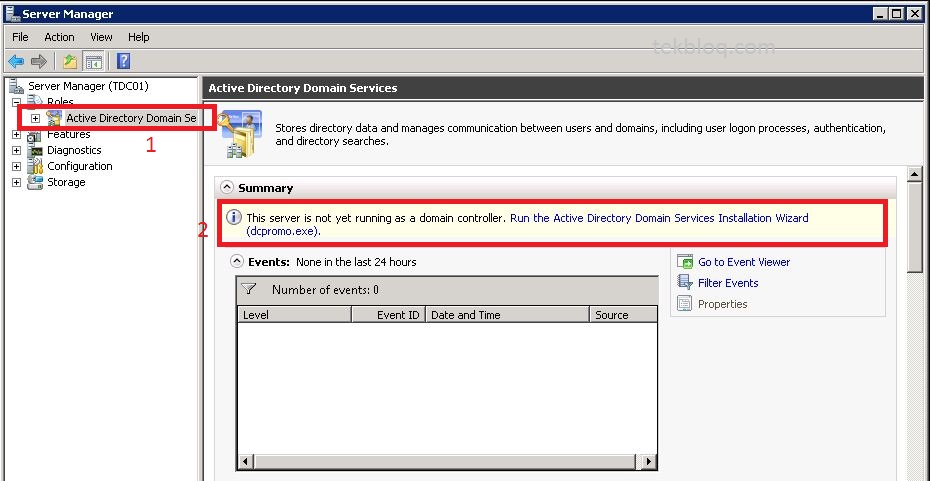Click the details pane vertical scrollbar thumb
This screenshot has height=481, width=930.
[x=915, y=227]
